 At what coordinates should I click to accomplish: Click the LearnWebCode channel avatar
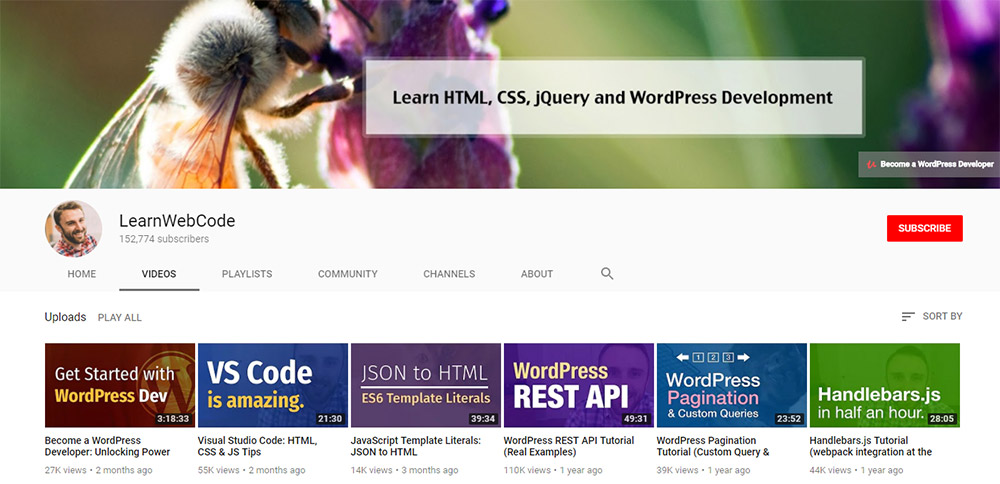pyautogui.click(x=73, y=228)
